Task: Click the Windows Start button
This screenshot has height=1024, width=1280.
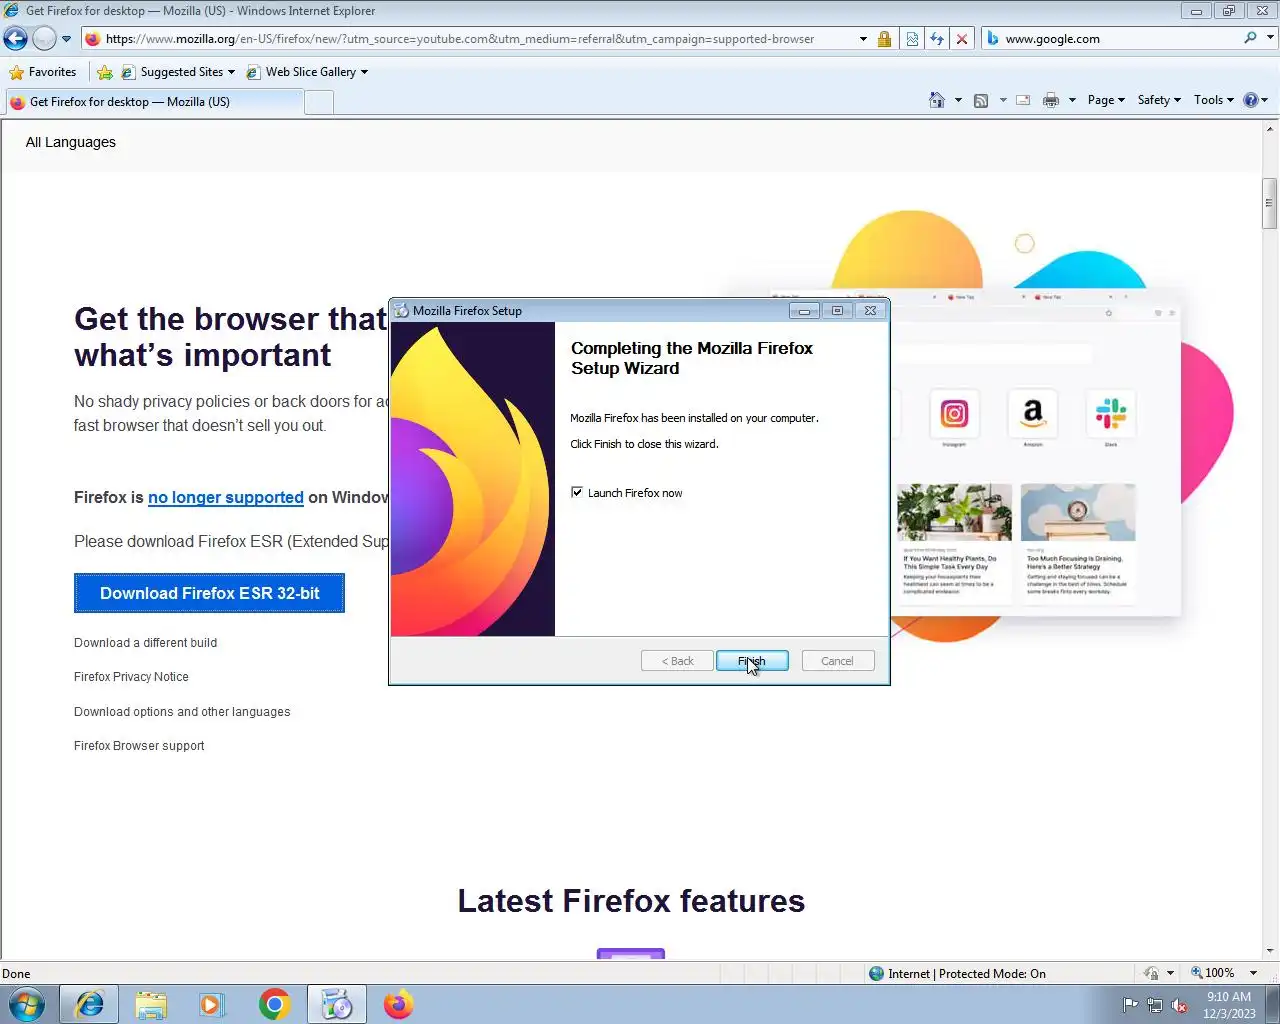Action: (x=27, y=1004)
